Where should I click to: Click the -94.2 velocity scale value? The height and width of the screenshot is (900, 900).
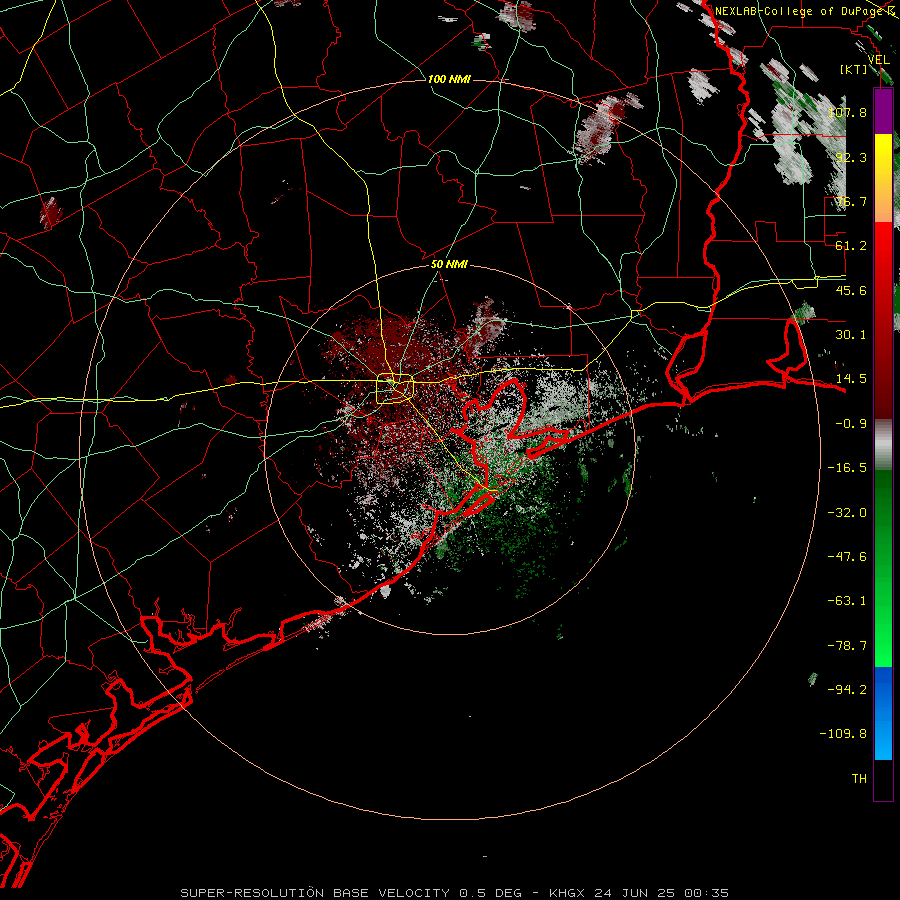[847, 690]
